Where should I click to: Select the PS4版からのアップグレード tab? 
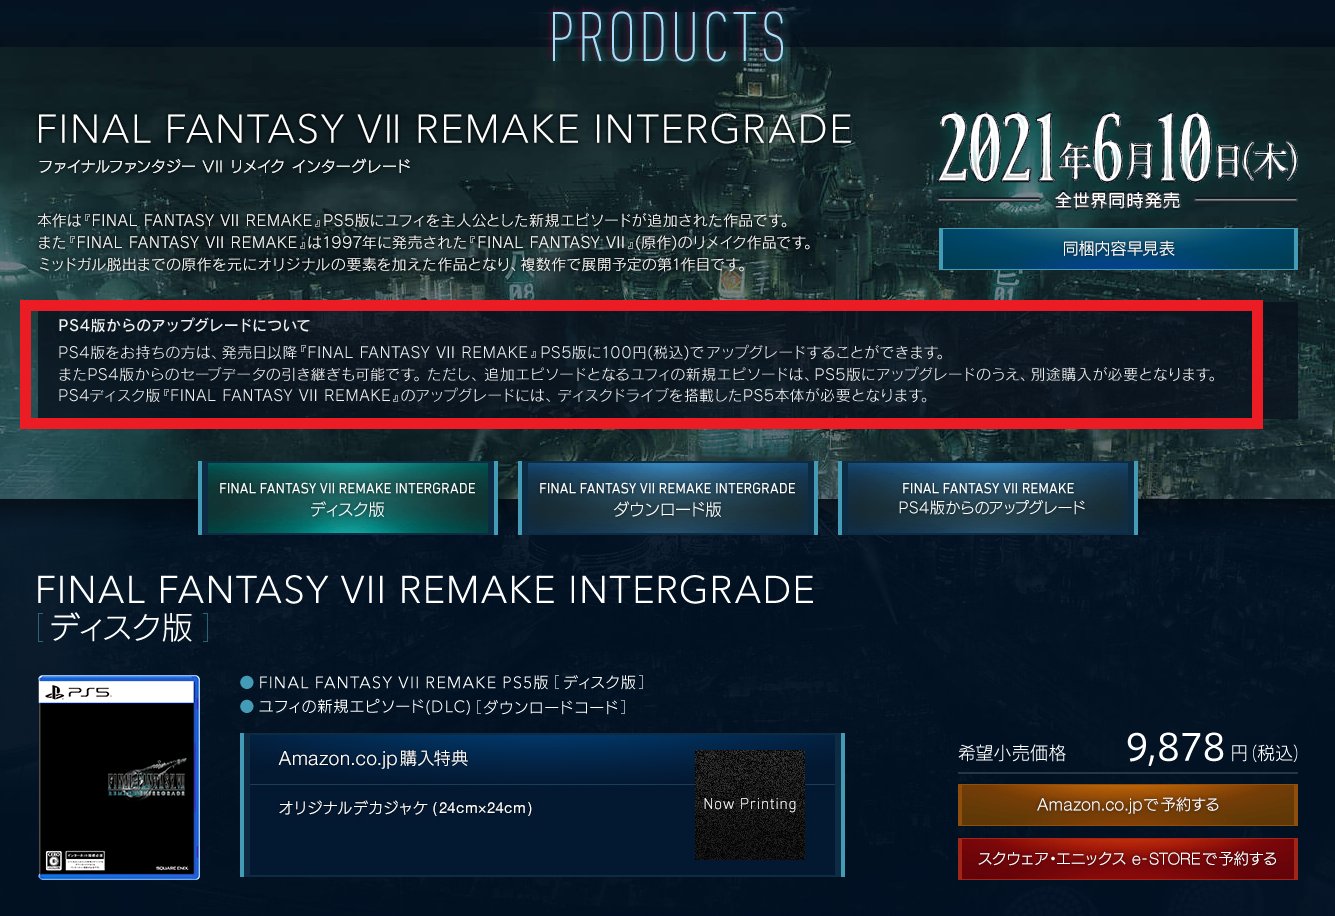coord(988,498)
